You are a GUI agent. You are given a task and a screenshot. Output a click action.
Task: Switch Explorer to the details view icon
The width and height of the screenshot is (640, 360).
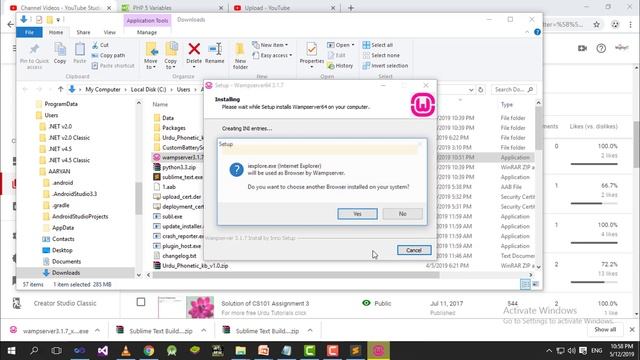point(525,284)
